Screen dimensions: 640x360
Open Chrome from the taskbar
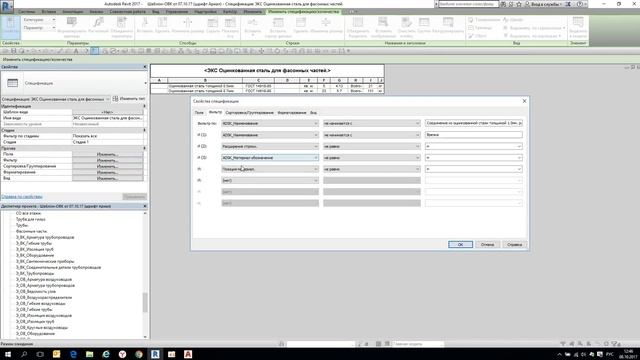click(x=139, y=354)
